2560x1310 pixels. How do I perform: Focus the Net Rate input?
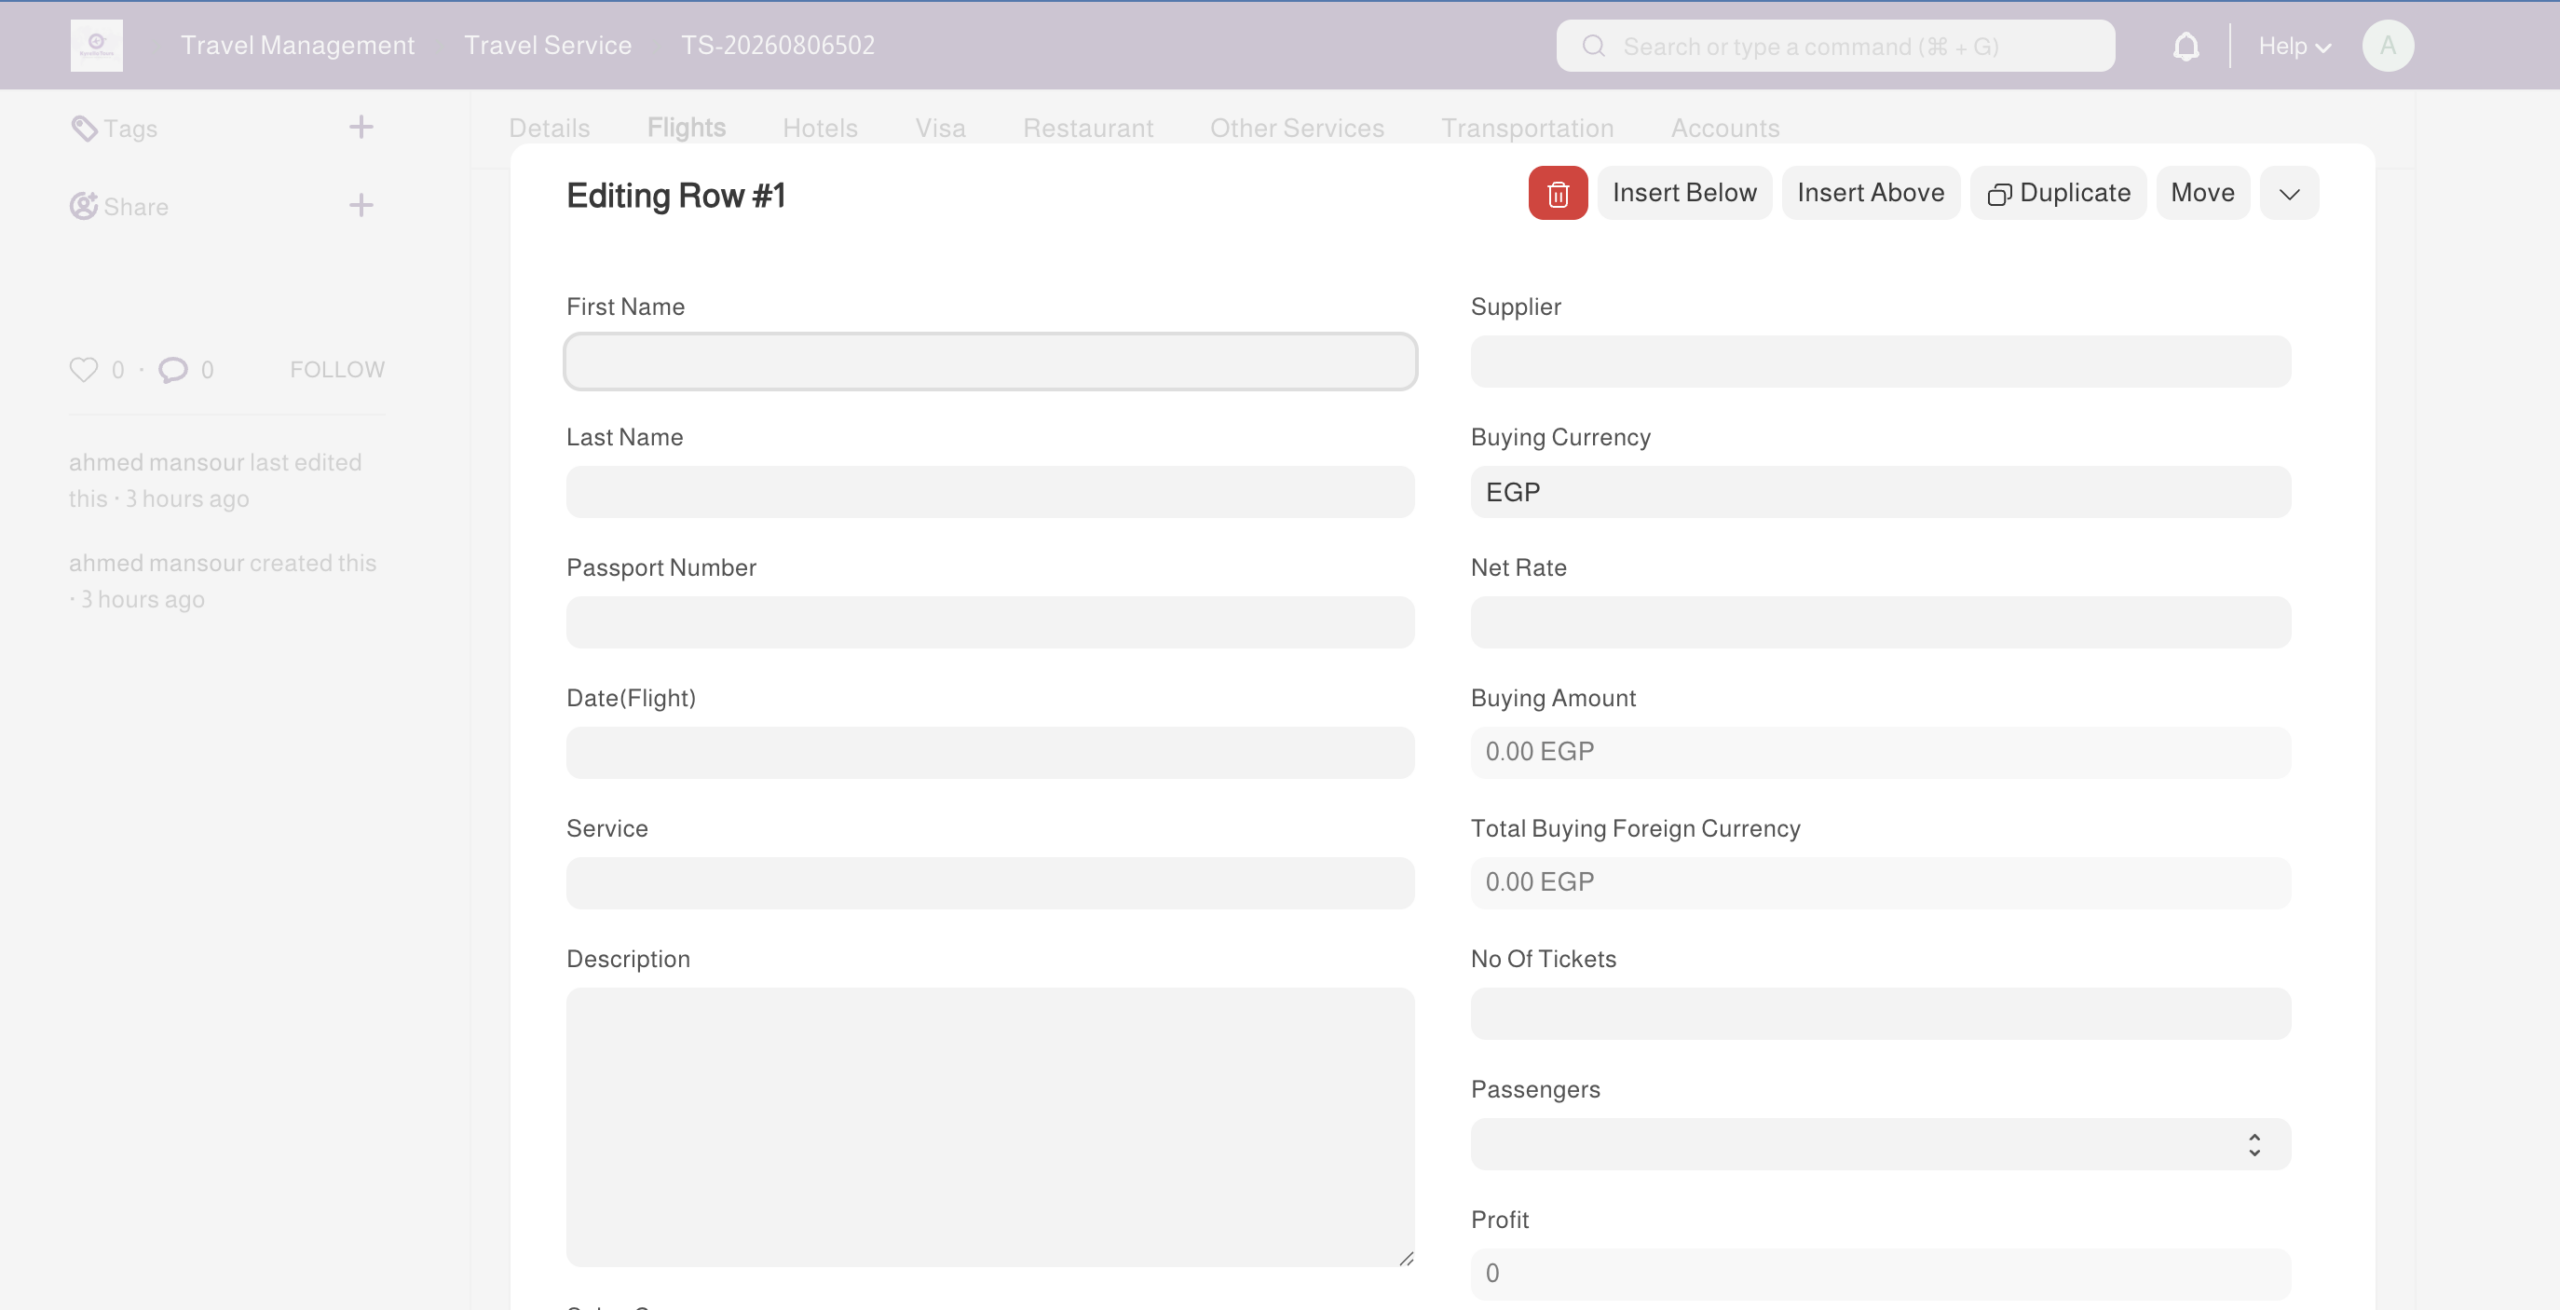pyautogui.click(x=1880, y=622)
